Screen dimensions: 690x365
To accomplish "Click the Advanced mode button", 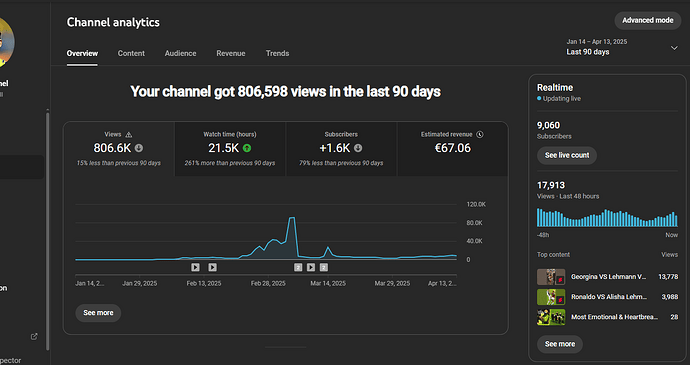I will 648,20.
